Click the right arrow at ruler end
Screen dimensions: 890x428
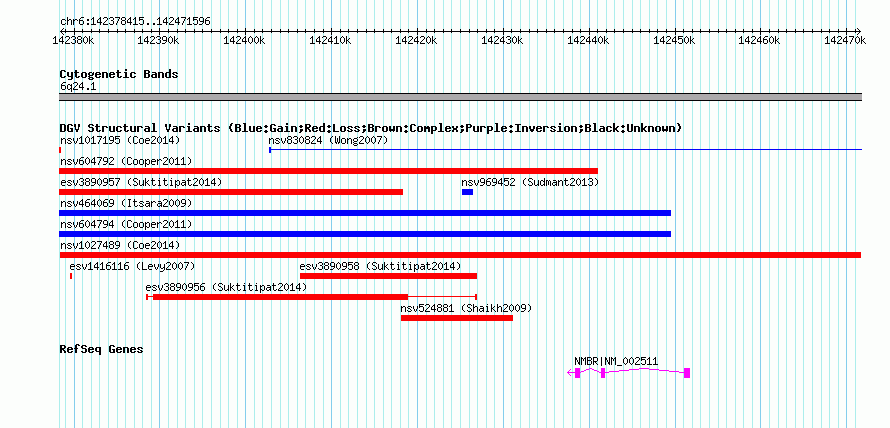[x=859, y=31]
